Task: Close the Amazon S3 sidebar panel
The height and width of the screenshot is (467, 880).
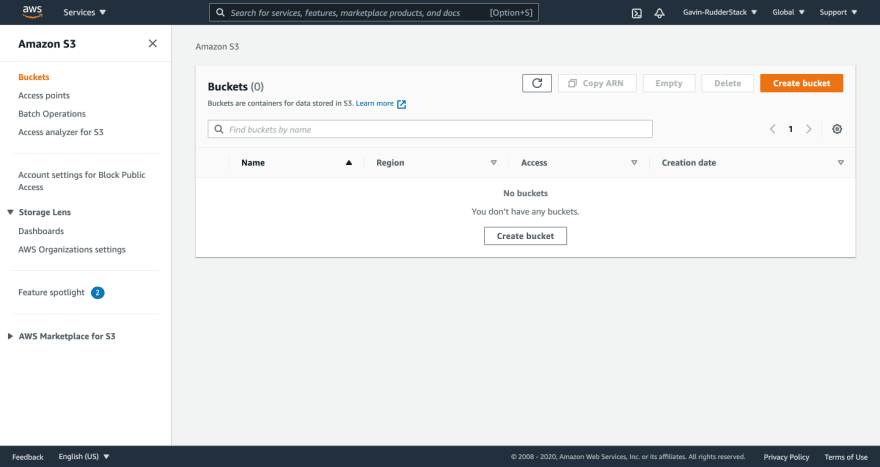Action: tap(152, 44)
